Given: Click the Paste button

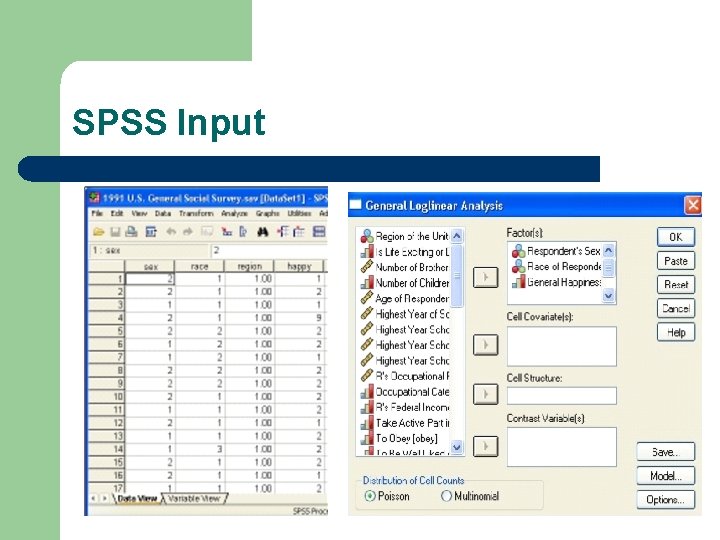Looking at the screenshot, I should tap(676, 261).
